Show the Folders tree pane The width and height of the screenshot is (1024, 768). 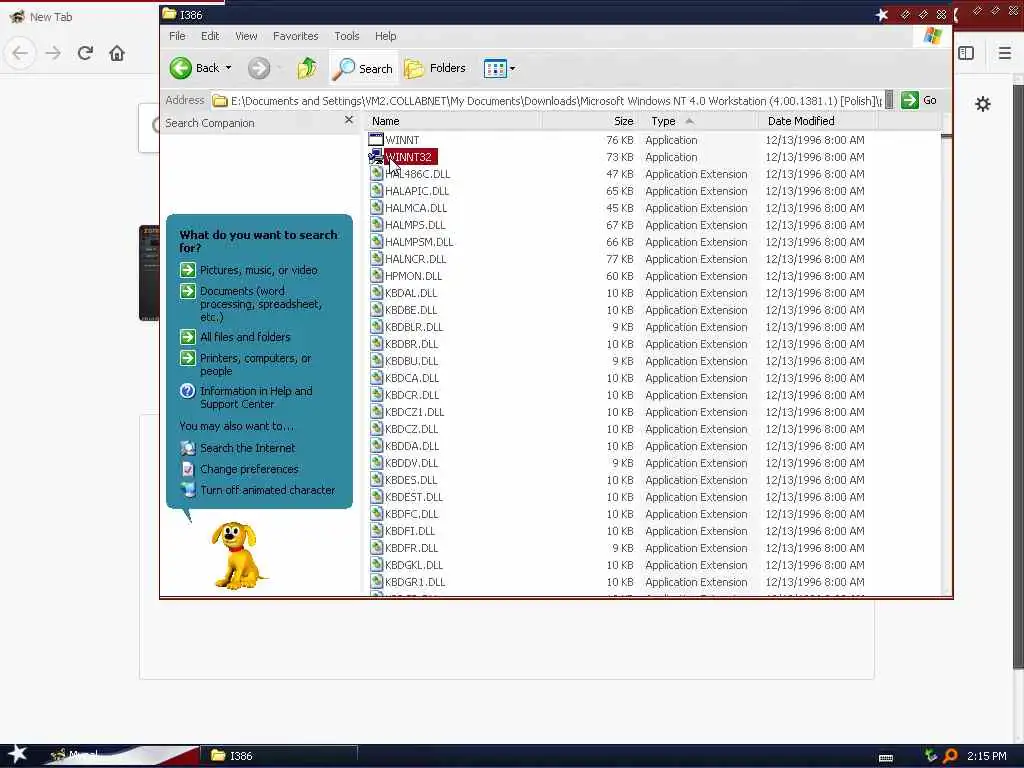435,68
